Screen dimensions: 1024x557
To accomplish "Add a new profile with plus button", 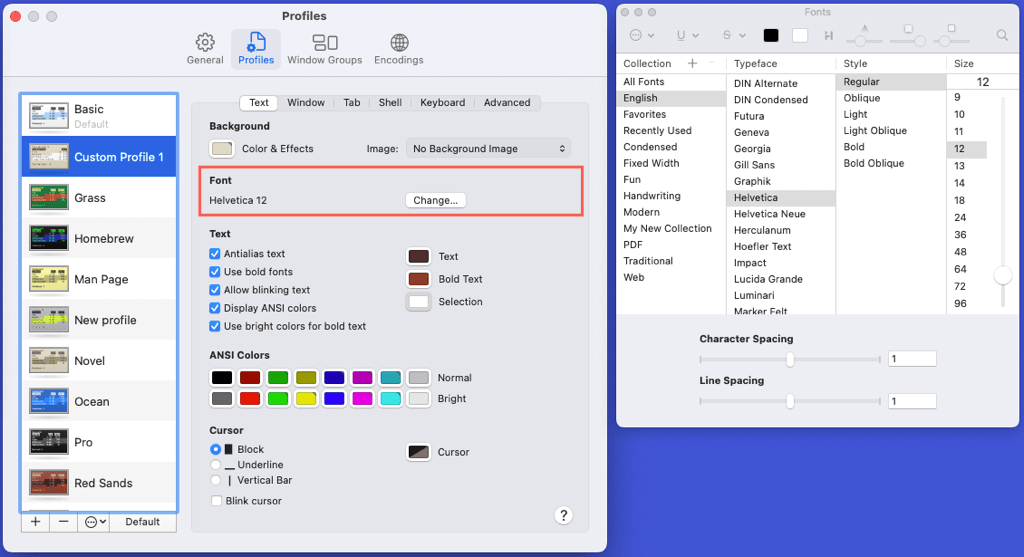I will pos(35,522).
